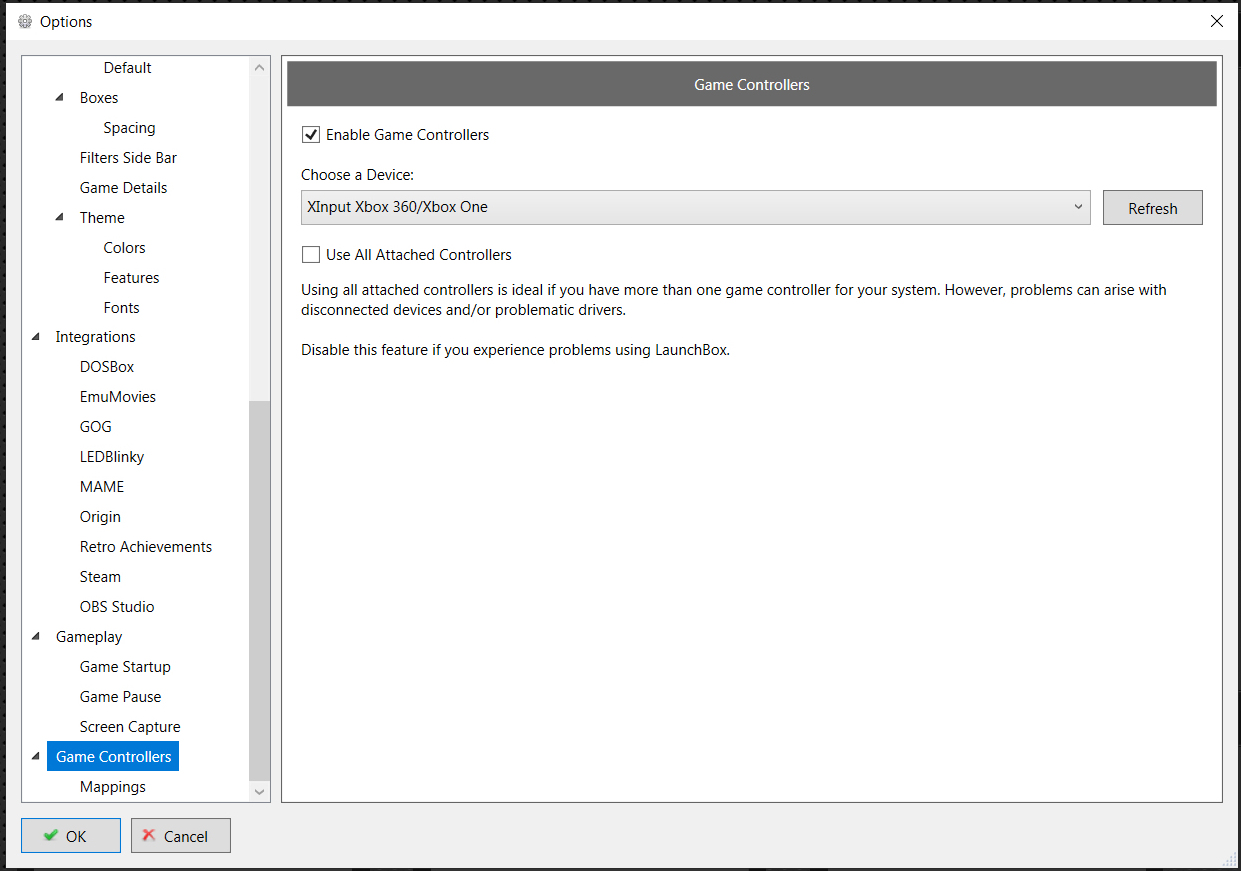This screenshot has height=871, width=1241.
Task: Enable Use All Attached Controllers checkbox
Action: click(x=311, y=254)
